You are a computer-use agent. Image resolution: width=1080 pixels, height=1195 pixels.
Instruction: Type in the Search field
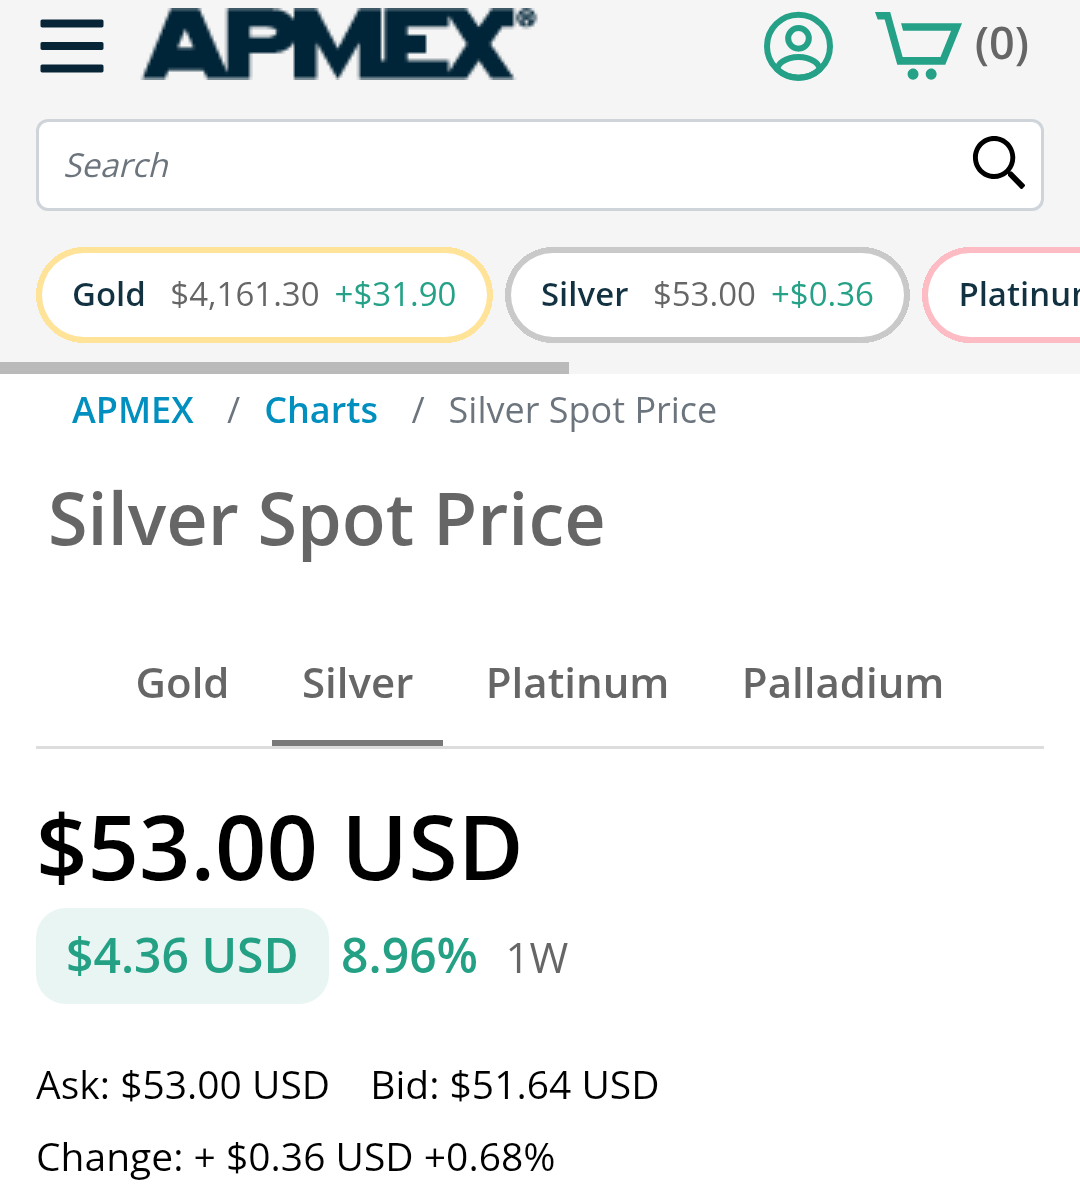click(x=500, y=165)
